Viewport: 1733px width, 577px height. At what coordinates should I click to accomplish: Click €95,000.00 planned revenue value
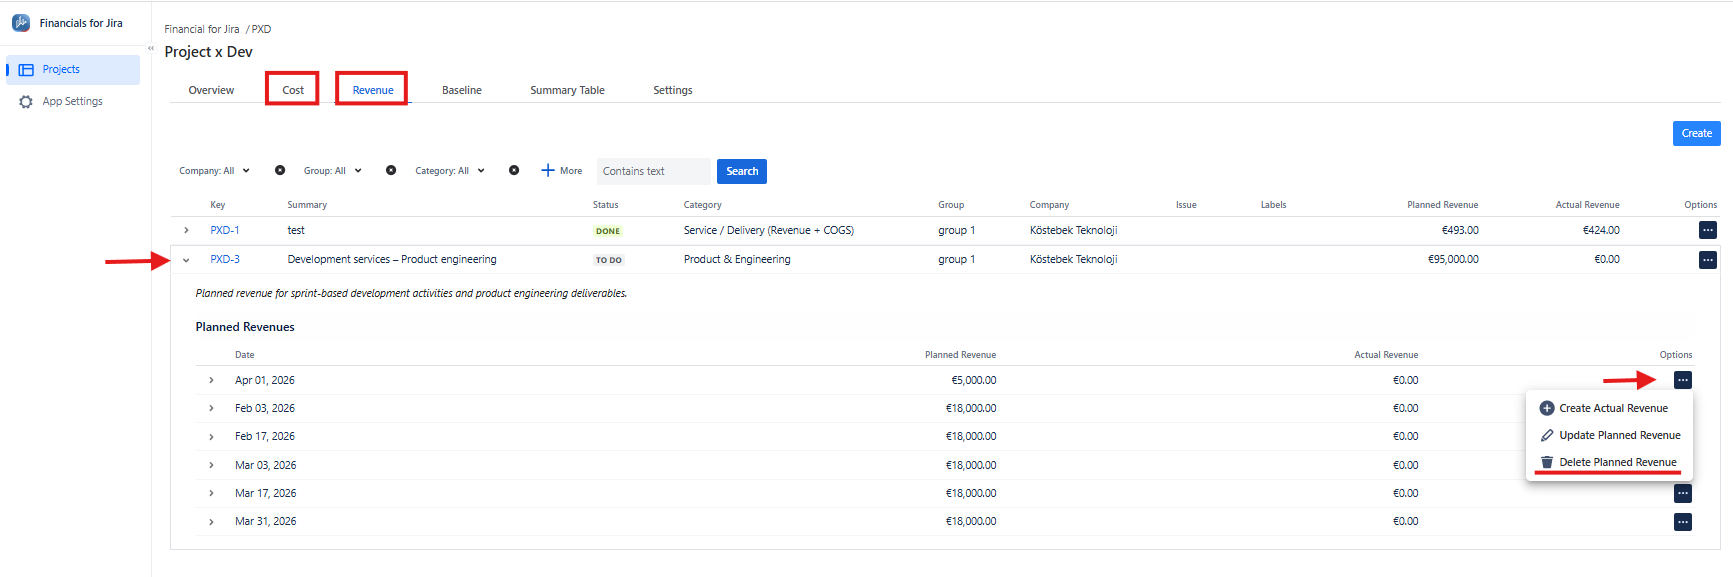click(x=1453, y=260)
